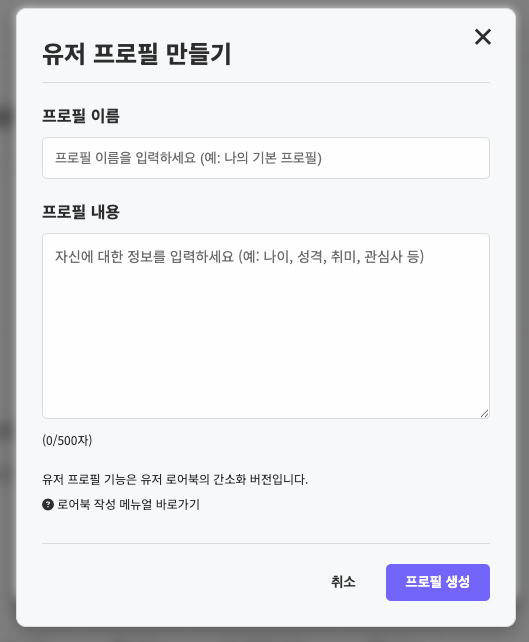Click the 유저 프로필 만들기 heading

point(137,54)
